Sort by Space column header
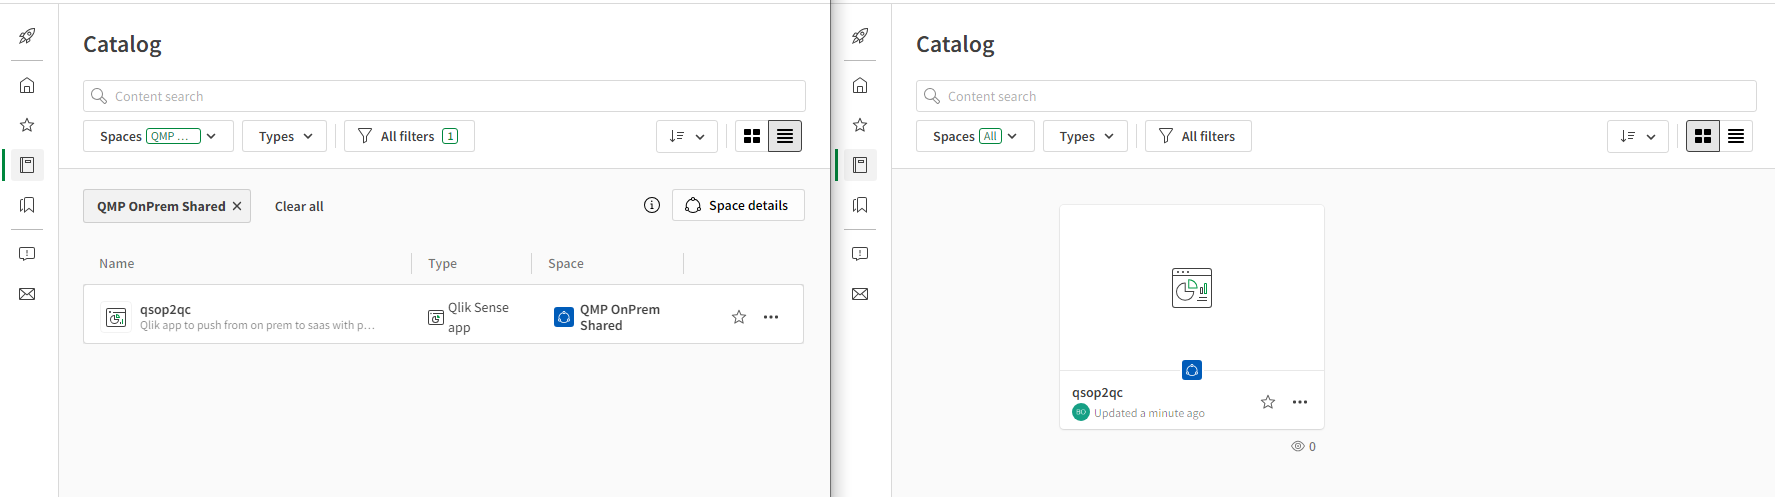 click(566, 263)
